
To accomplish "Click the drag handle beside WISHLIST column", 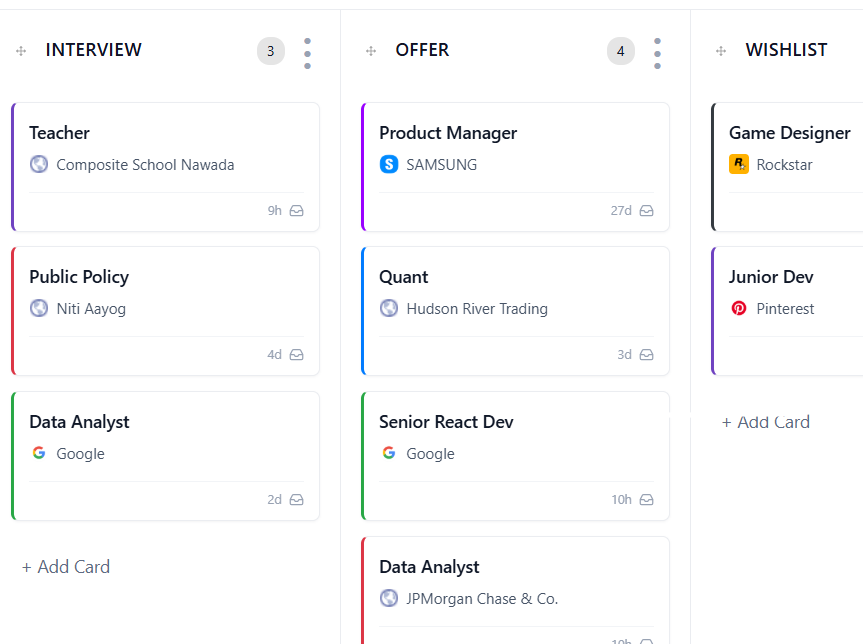I will (x=721, y=51).
